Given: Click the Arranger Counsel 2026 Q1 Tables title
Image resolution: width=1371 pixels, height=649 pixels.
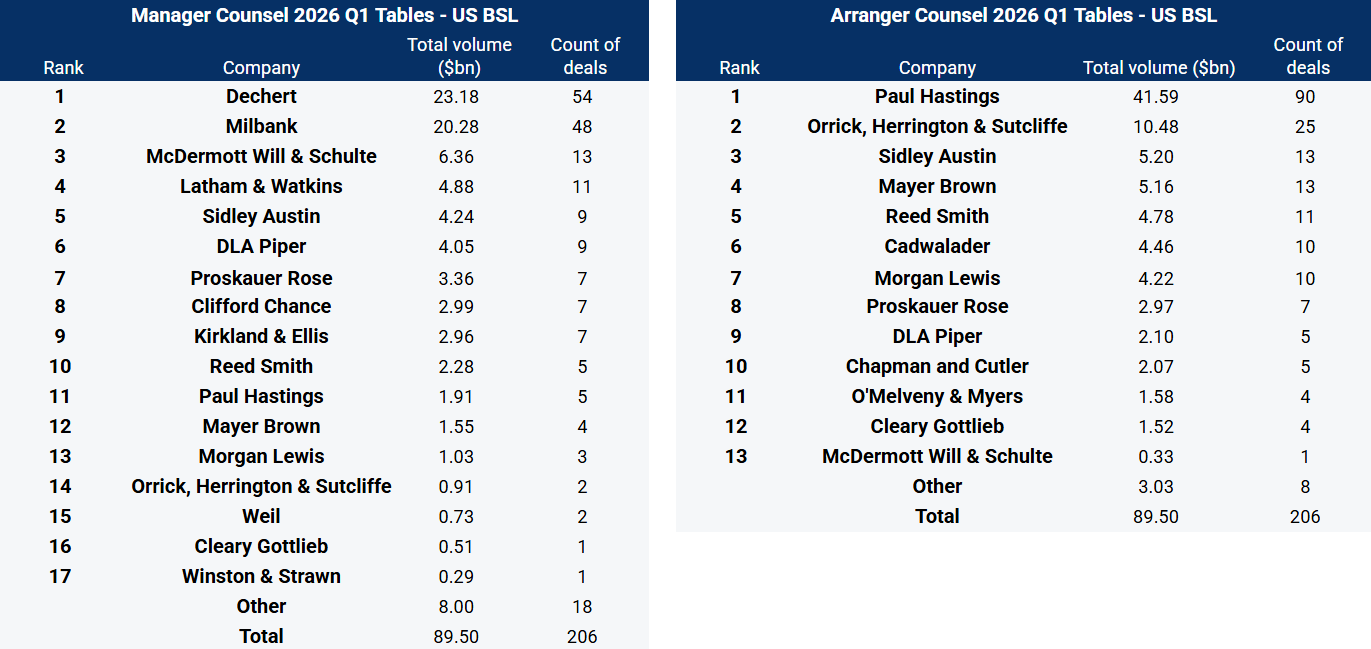Looking at the screenshot, I should (1023, 15).
